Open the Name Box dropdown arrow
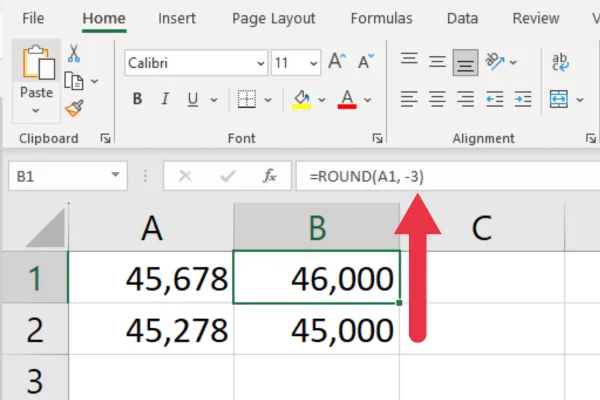This screenshot has width=600, height=400. click(115, 175)
